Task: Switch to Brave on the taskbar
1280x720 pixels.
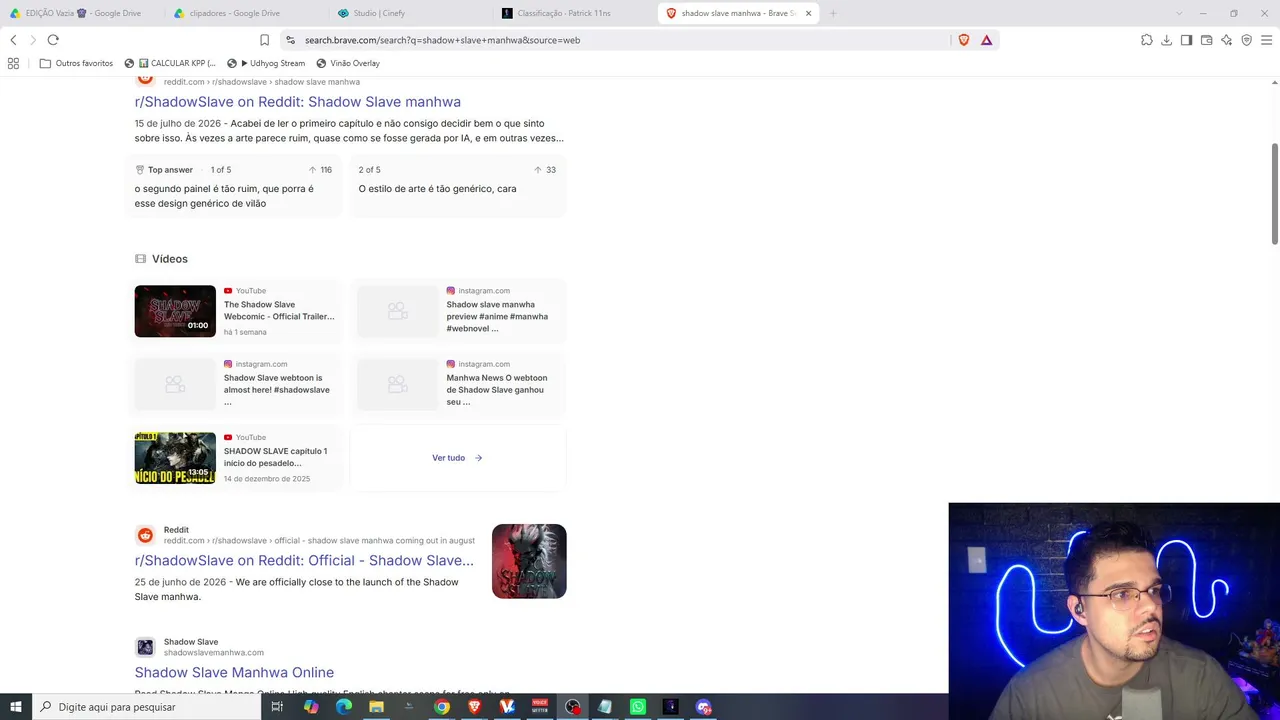Action: coord(474,707)
